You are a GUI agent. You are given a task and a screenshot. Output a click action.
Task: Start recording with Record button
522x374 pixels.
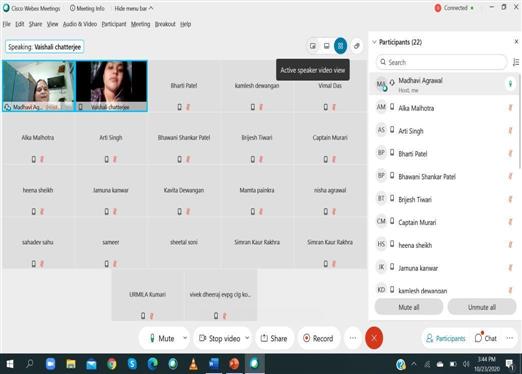tap(318, 338)
